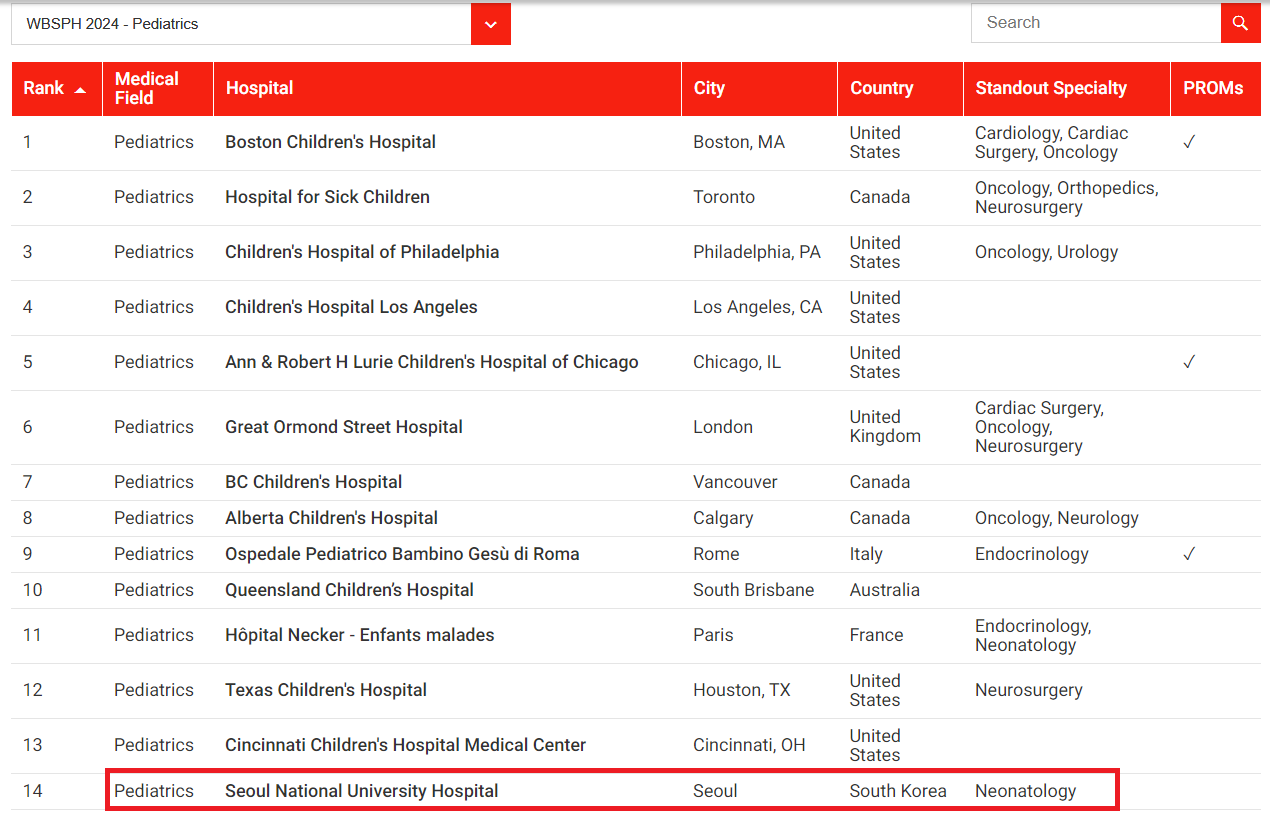
Task: Click the United Kingdom country cell
Action: (885, 427)
